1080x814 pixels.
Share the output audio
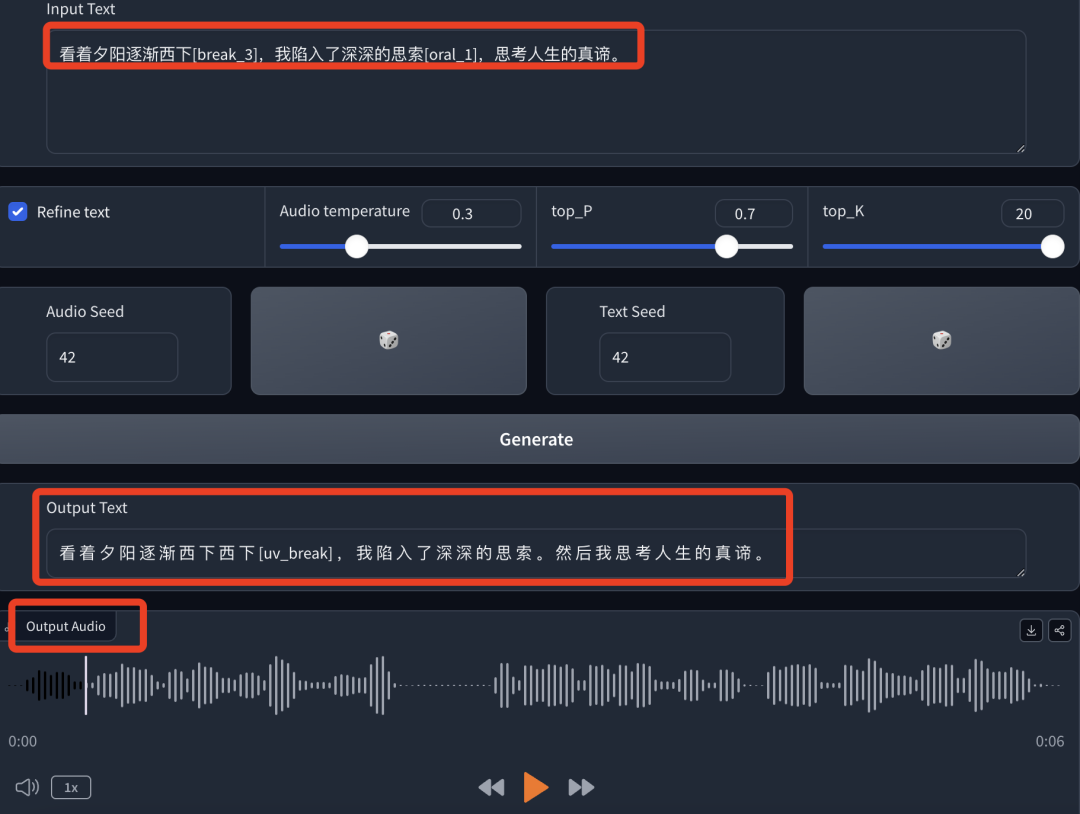(x=1059, y=630)
